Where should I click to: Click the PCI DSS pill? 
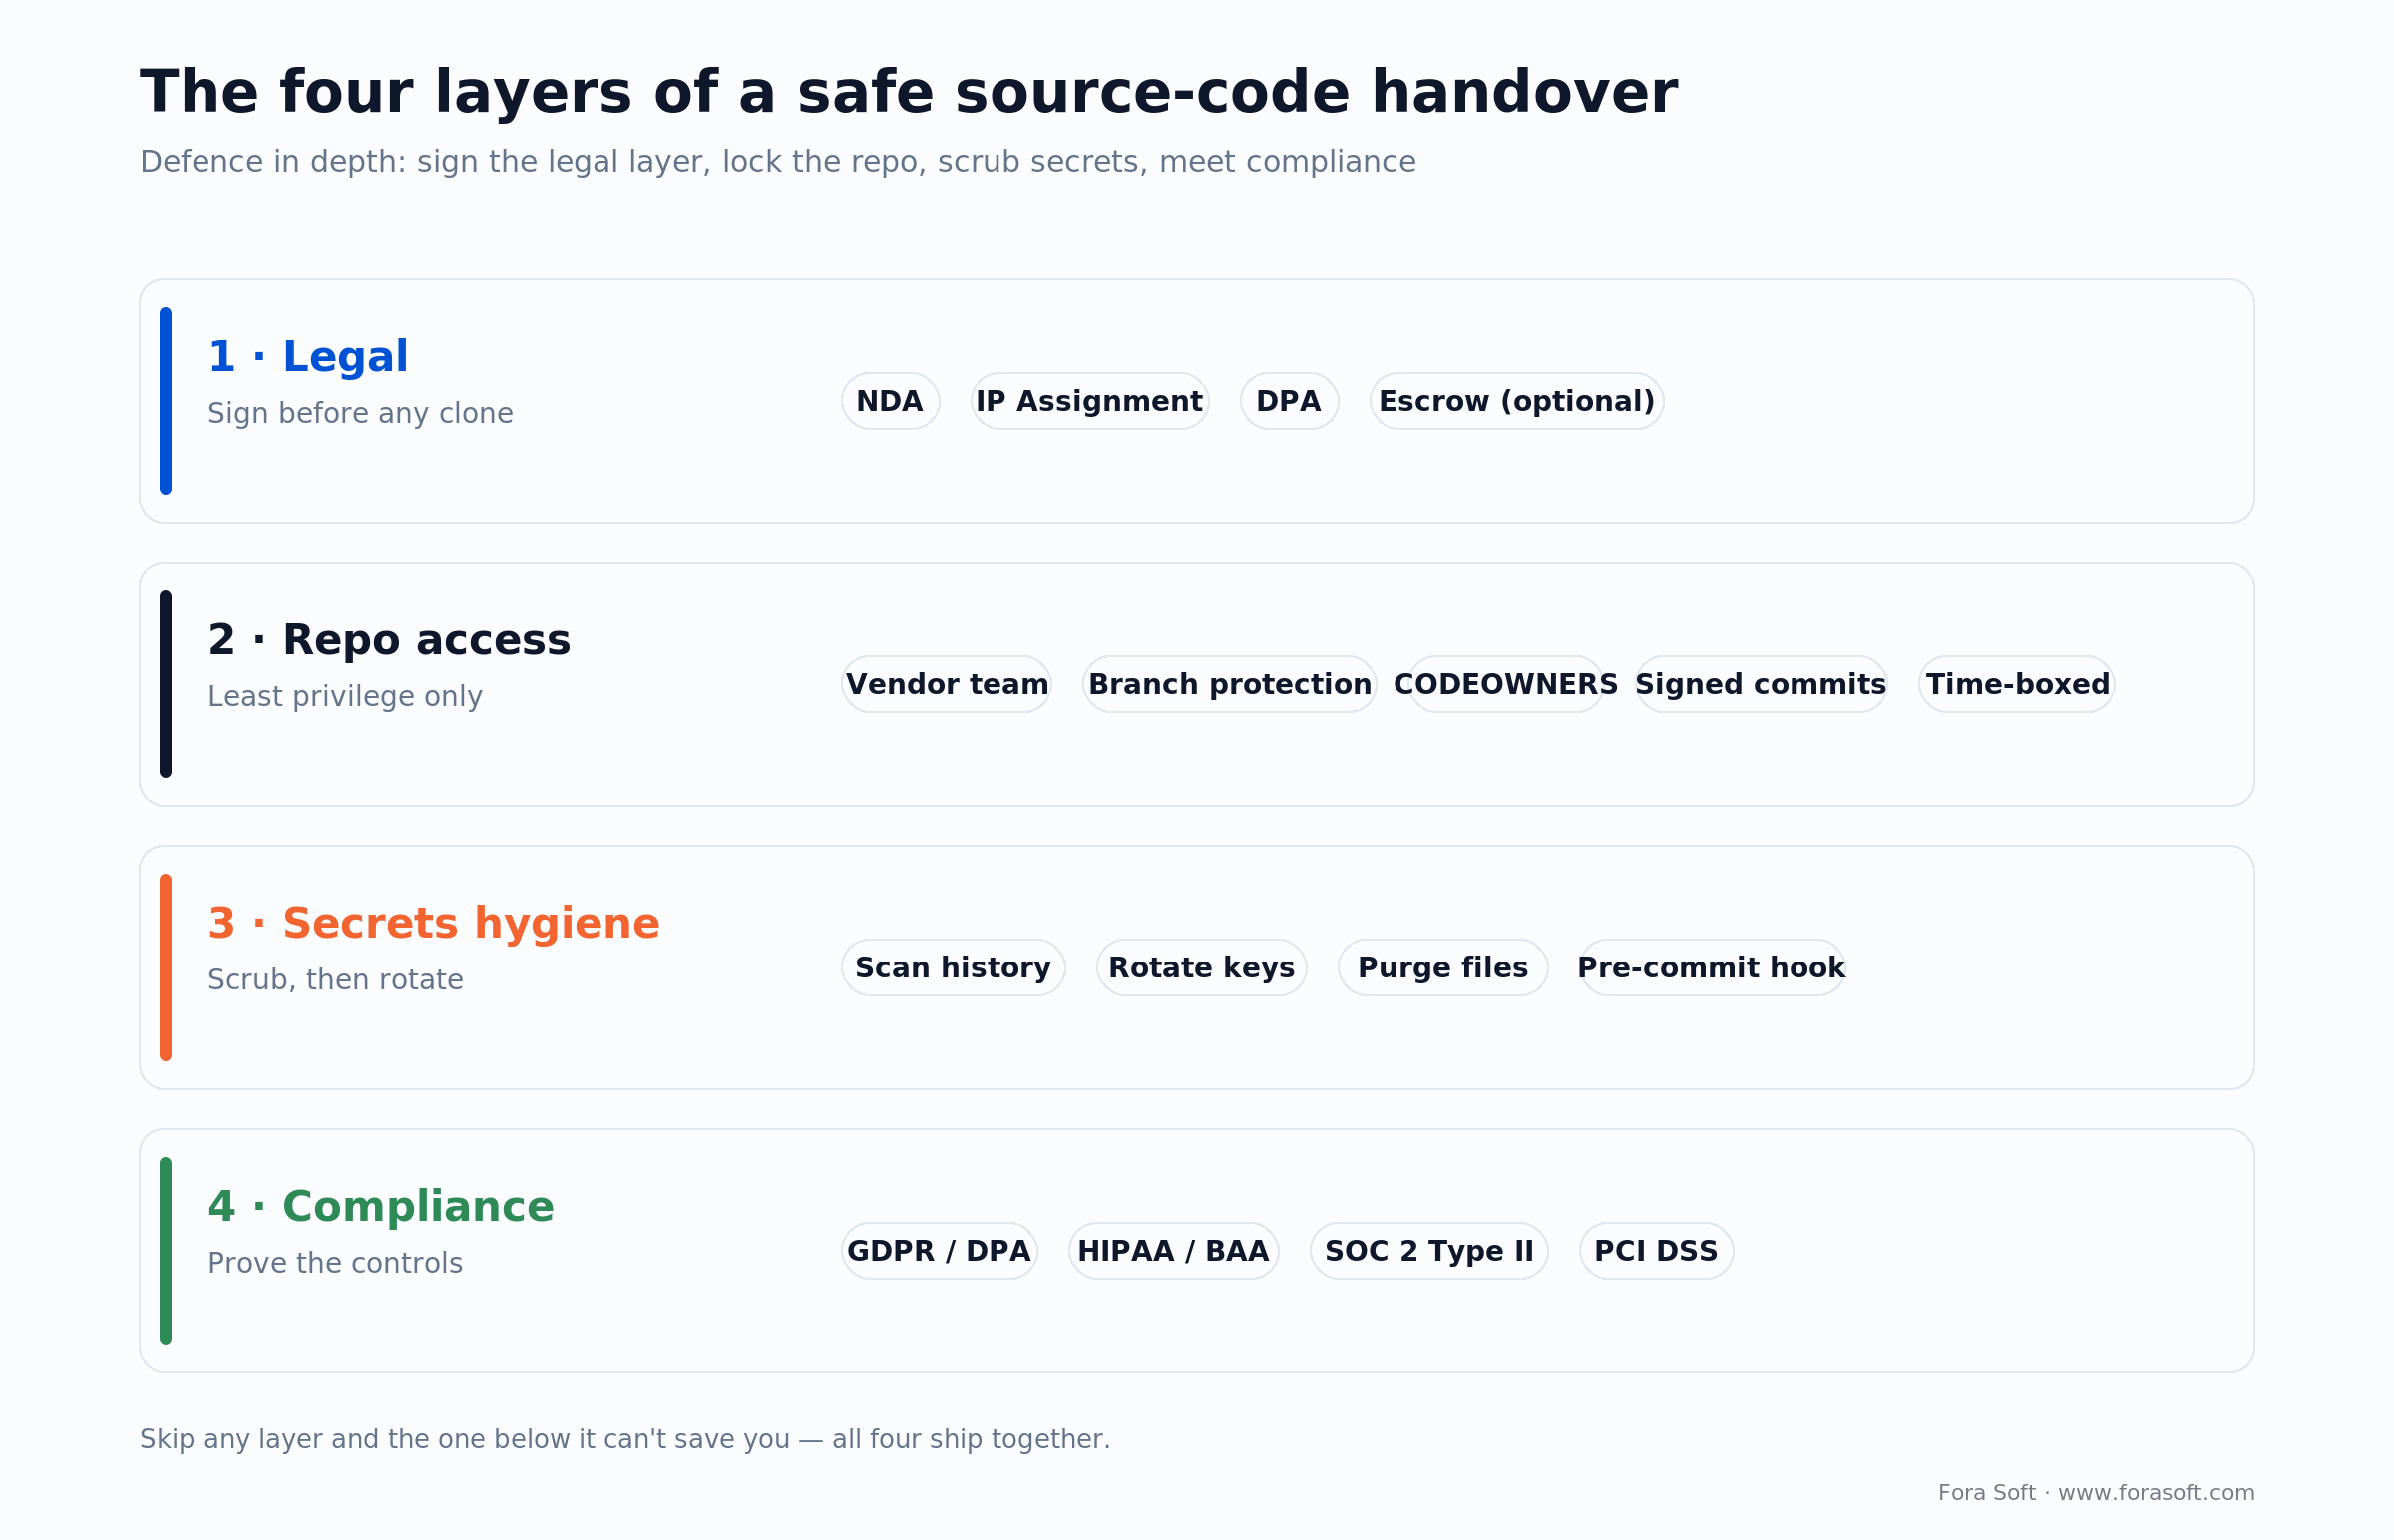(1656, 1250)
